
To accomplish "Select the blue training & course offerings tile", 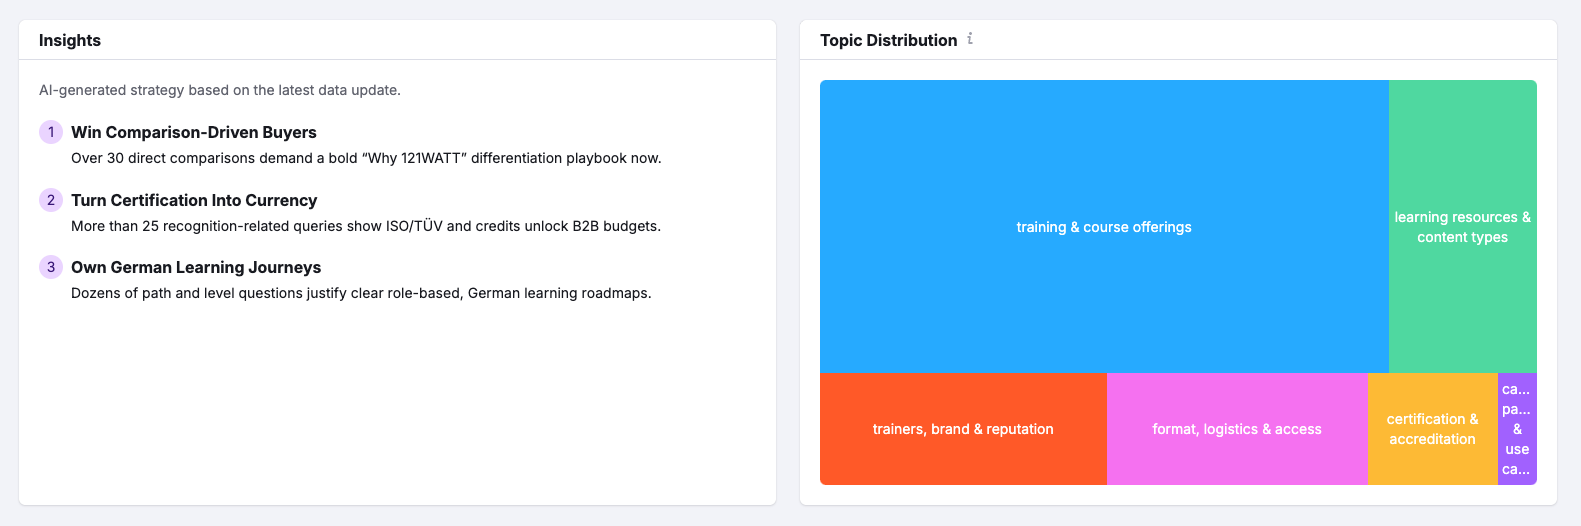I will click(x=1104, y=227).
